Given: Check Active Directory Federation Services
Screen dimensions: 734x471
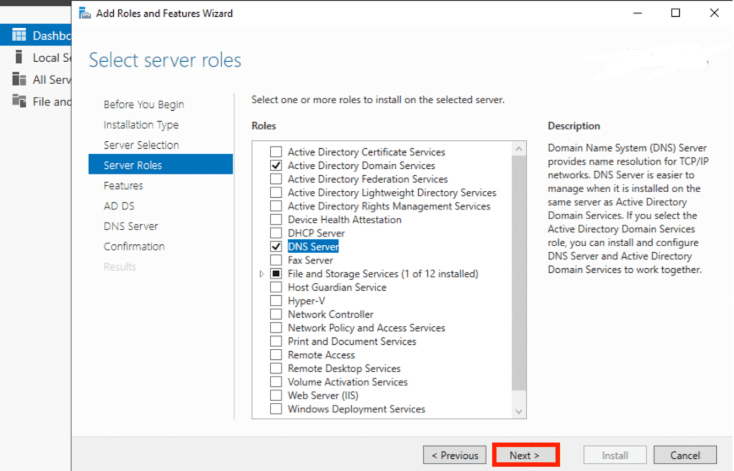Looking at the screenshot, I should 276,179.
